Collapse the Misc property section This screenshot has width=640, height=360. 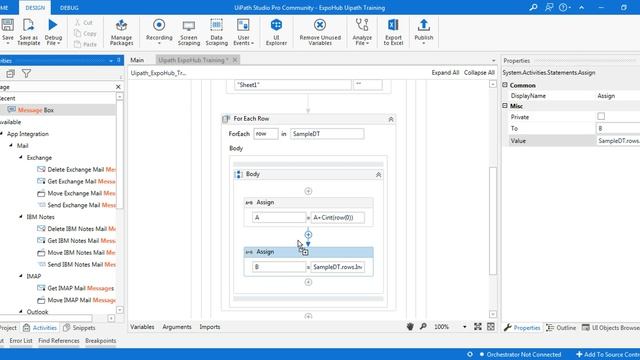coord(505,106)
